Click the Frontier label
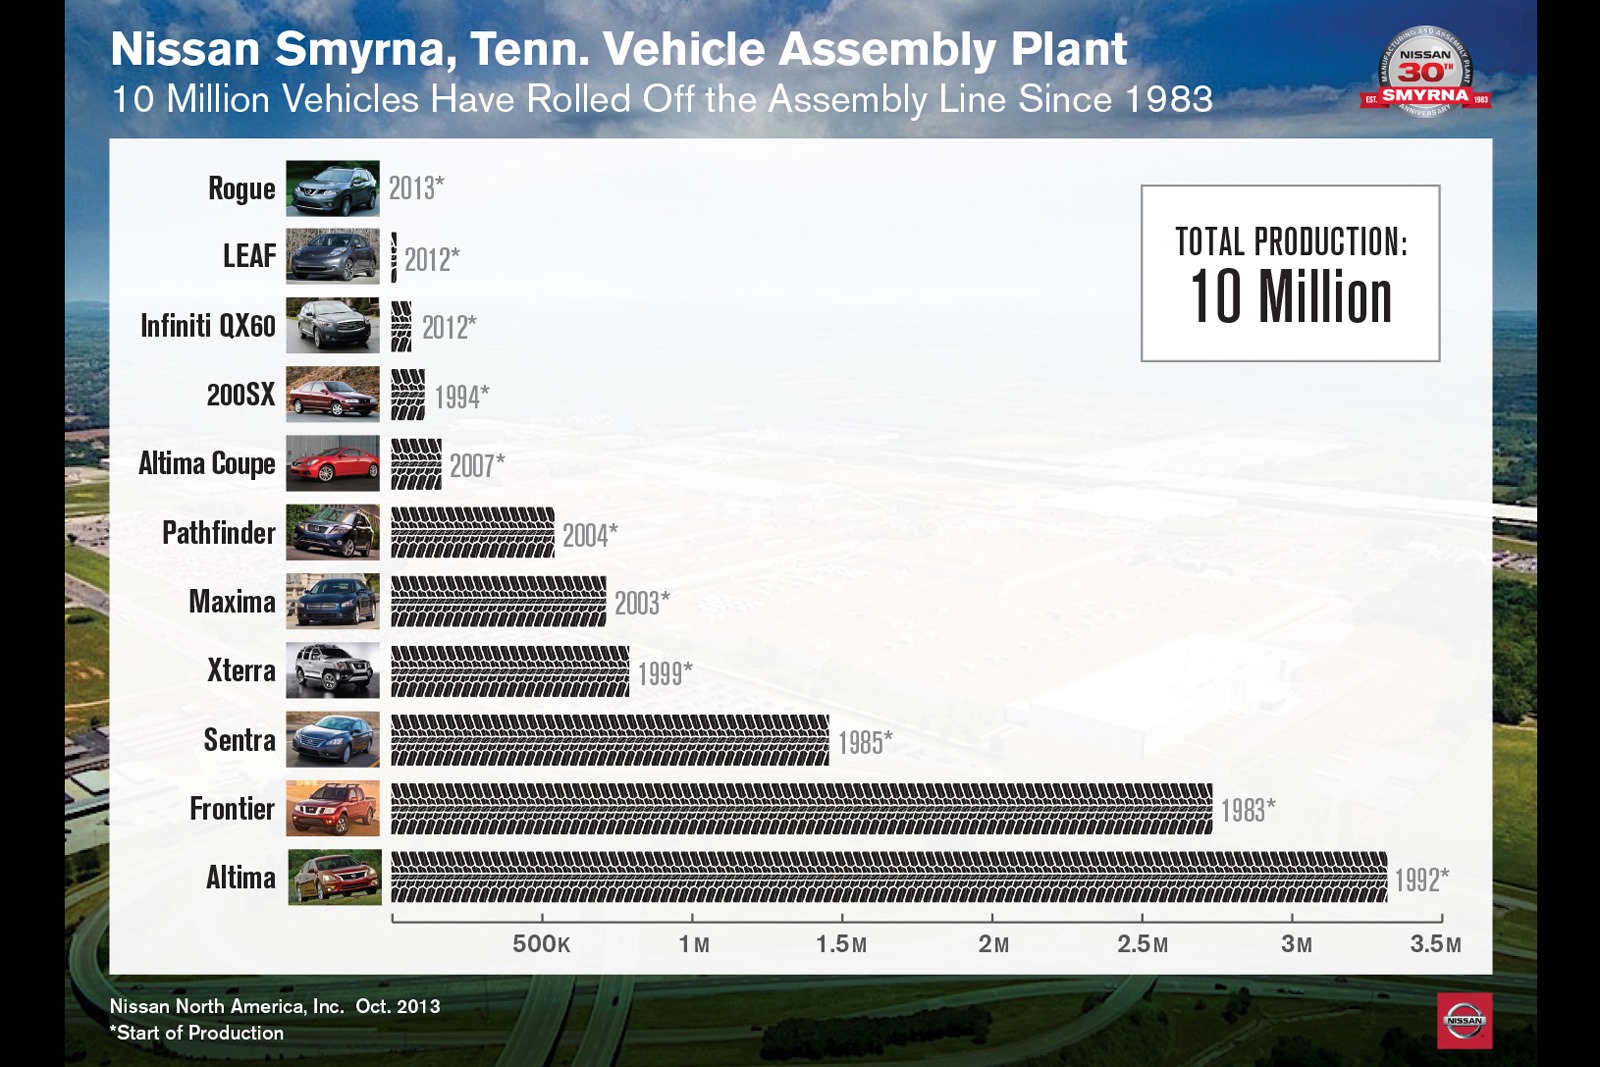The image size is (1600, 1067). tap(232, 809)
